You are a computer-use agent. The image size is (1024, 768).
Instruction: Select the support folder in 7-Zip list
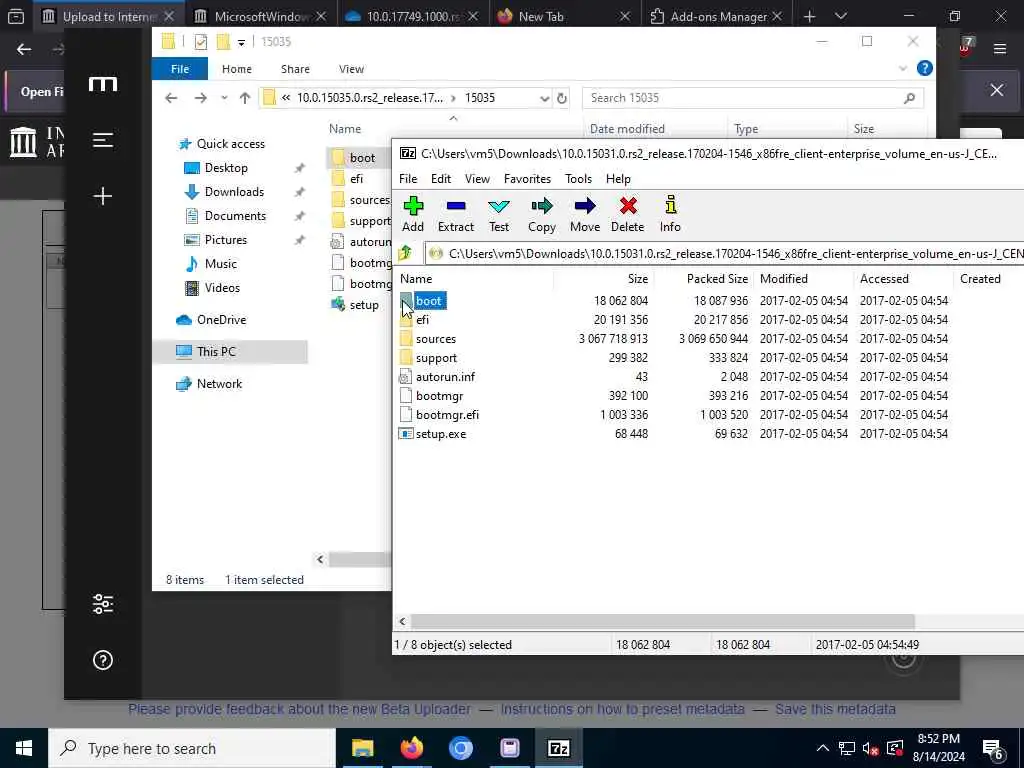tap(436, 358)
